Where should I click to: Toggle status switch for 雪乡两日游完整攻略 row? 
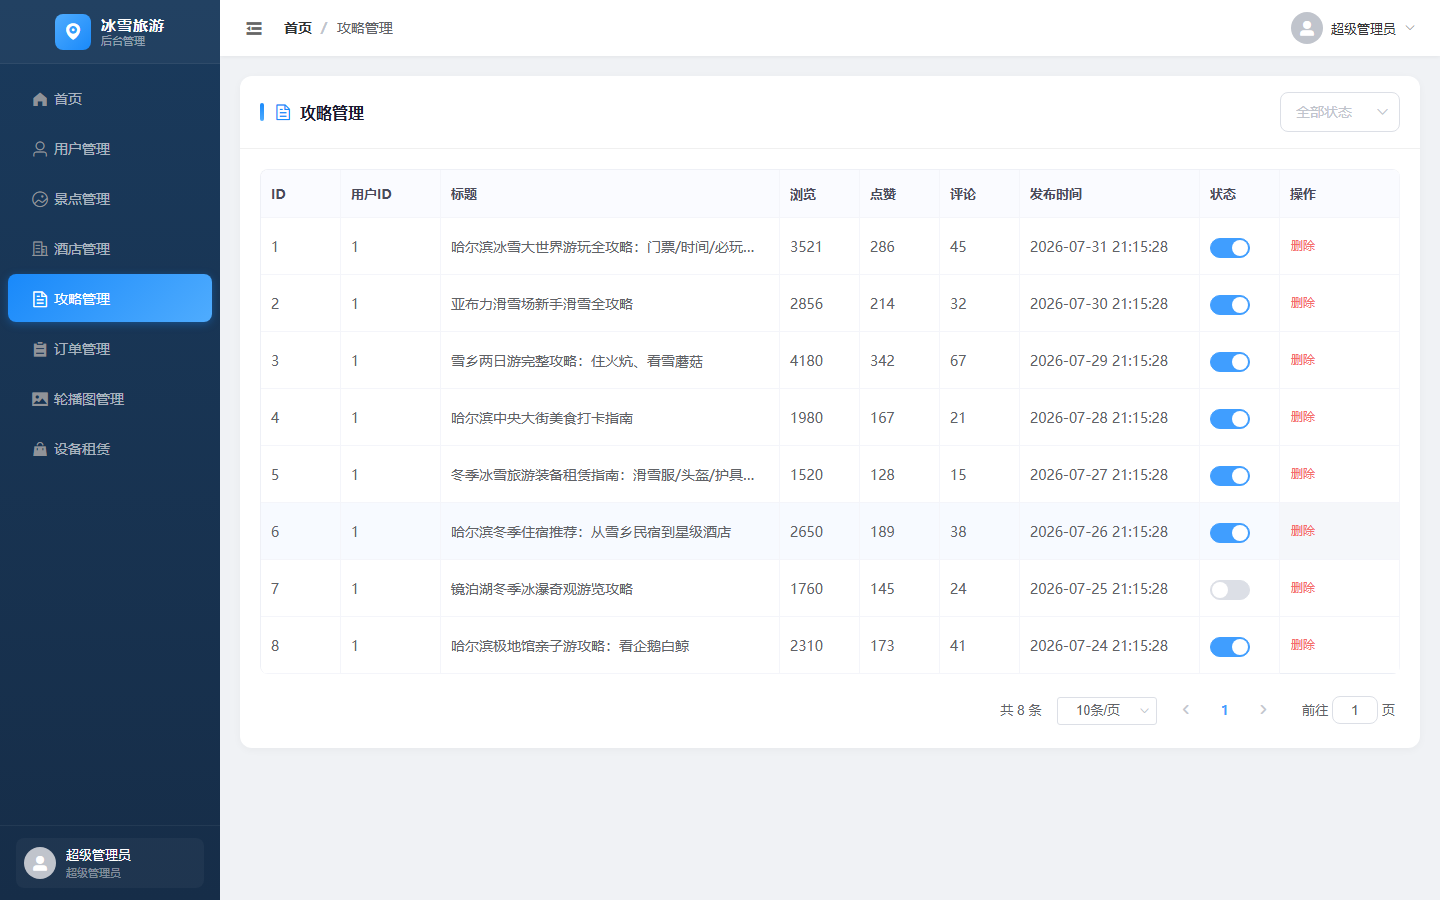[x=1230, y=362]
